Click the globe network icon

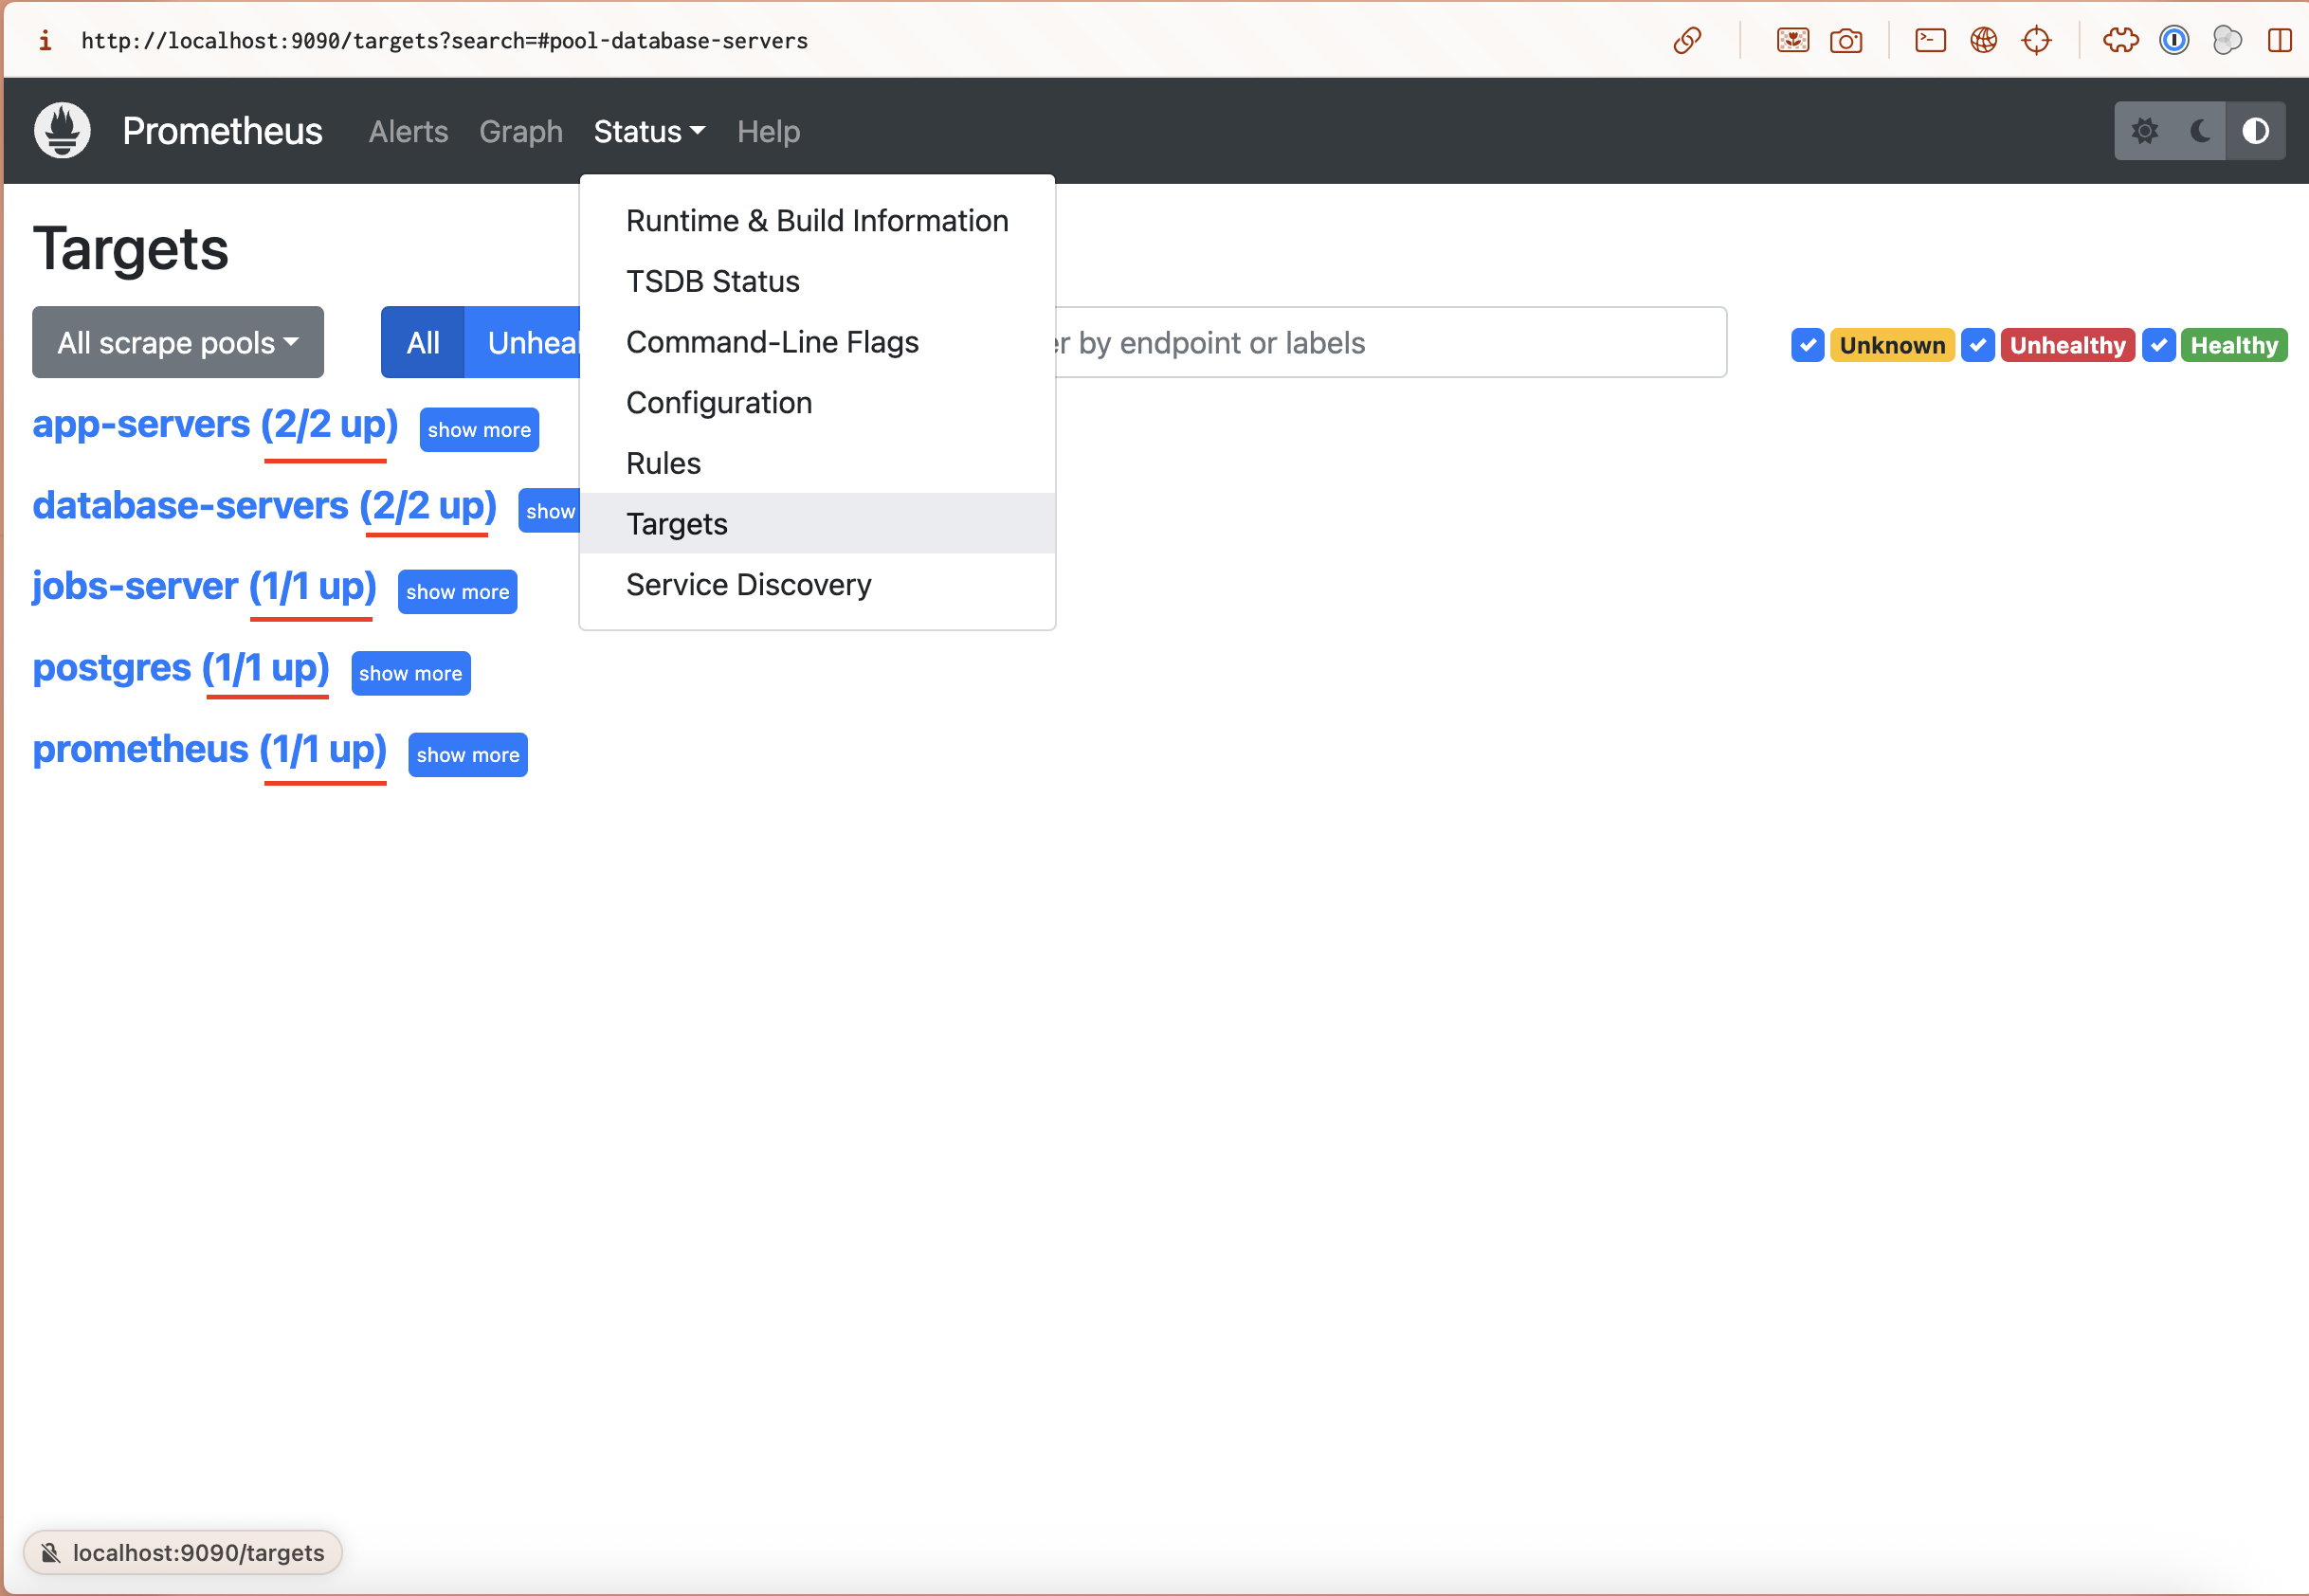point(1983,41)
